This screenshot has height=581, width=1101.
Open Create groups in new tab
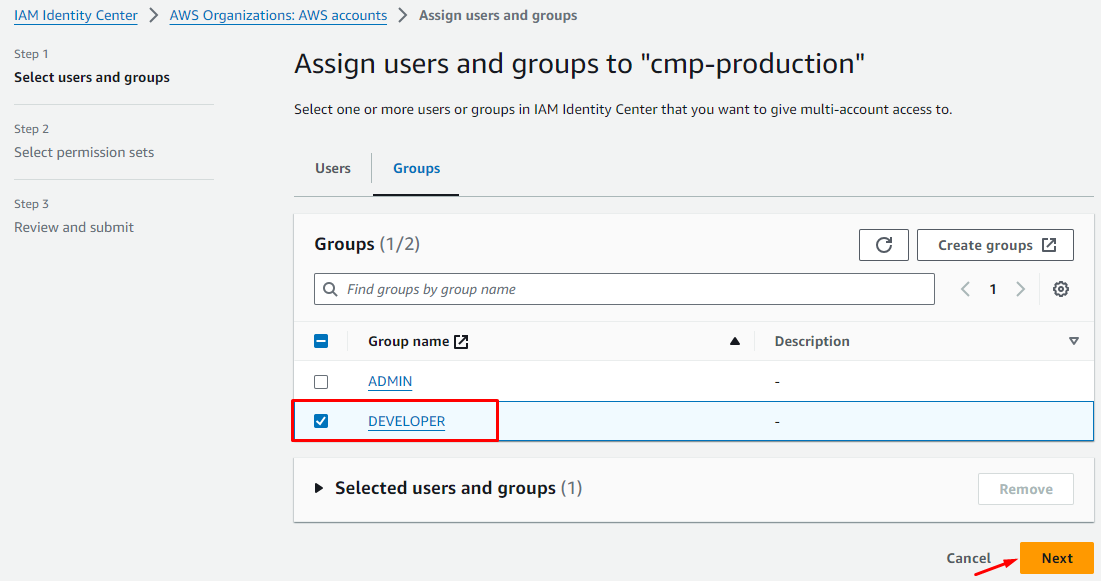pos(995,245)
